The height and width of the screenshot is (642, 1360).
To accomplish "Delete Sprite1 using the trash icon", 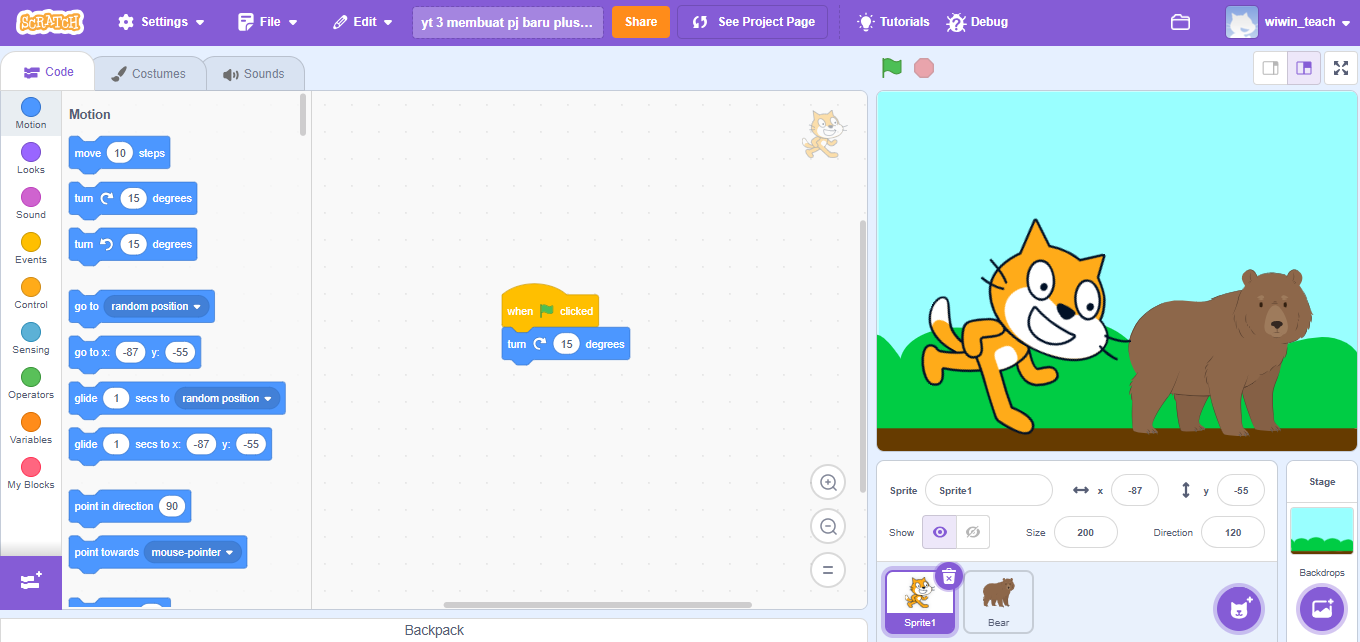I will coord(949,576).
